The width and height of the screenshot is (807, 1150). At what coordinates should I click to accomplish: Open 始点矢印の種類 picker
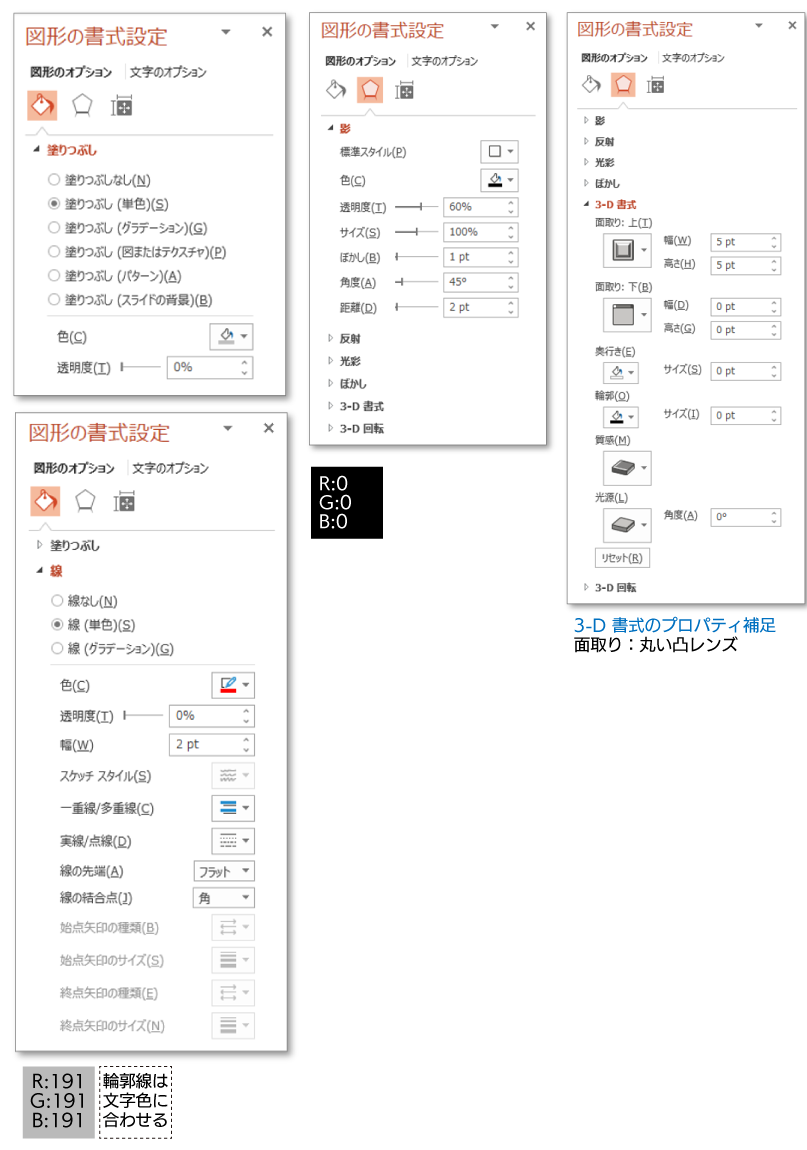click(233, 928)
